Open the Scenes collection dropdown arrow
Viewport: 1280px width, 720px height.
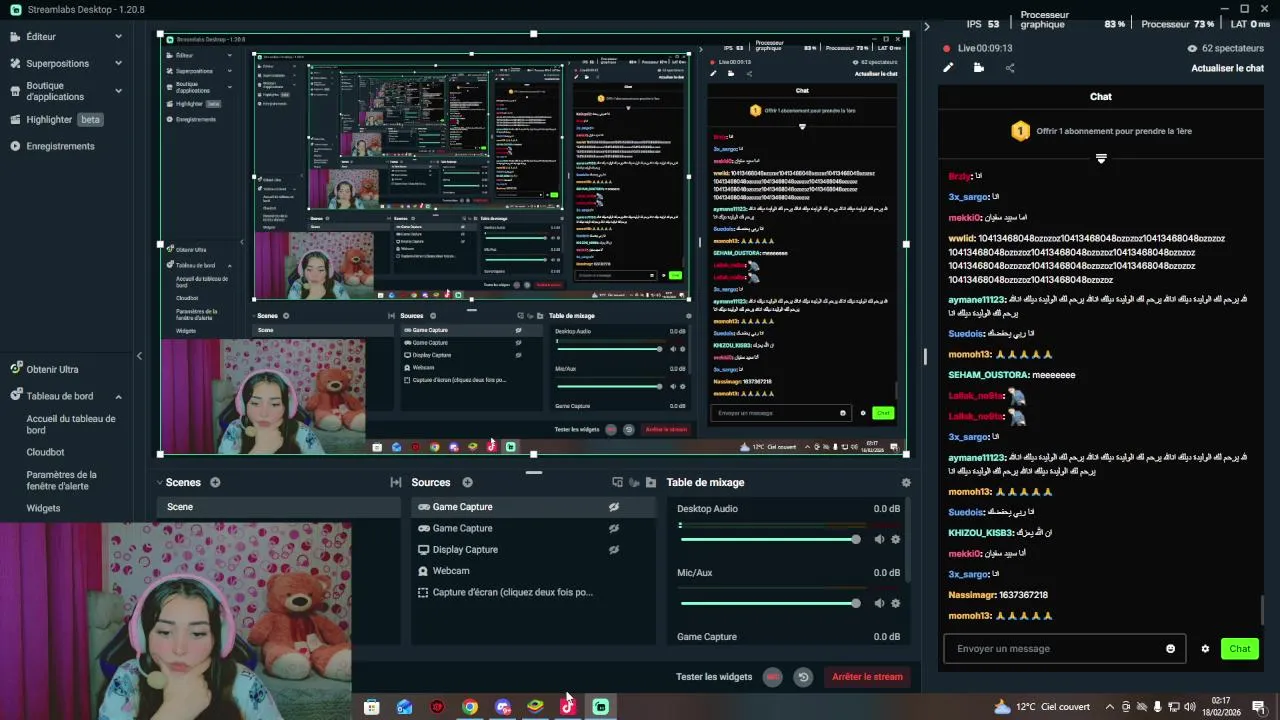tap(159, 482)
